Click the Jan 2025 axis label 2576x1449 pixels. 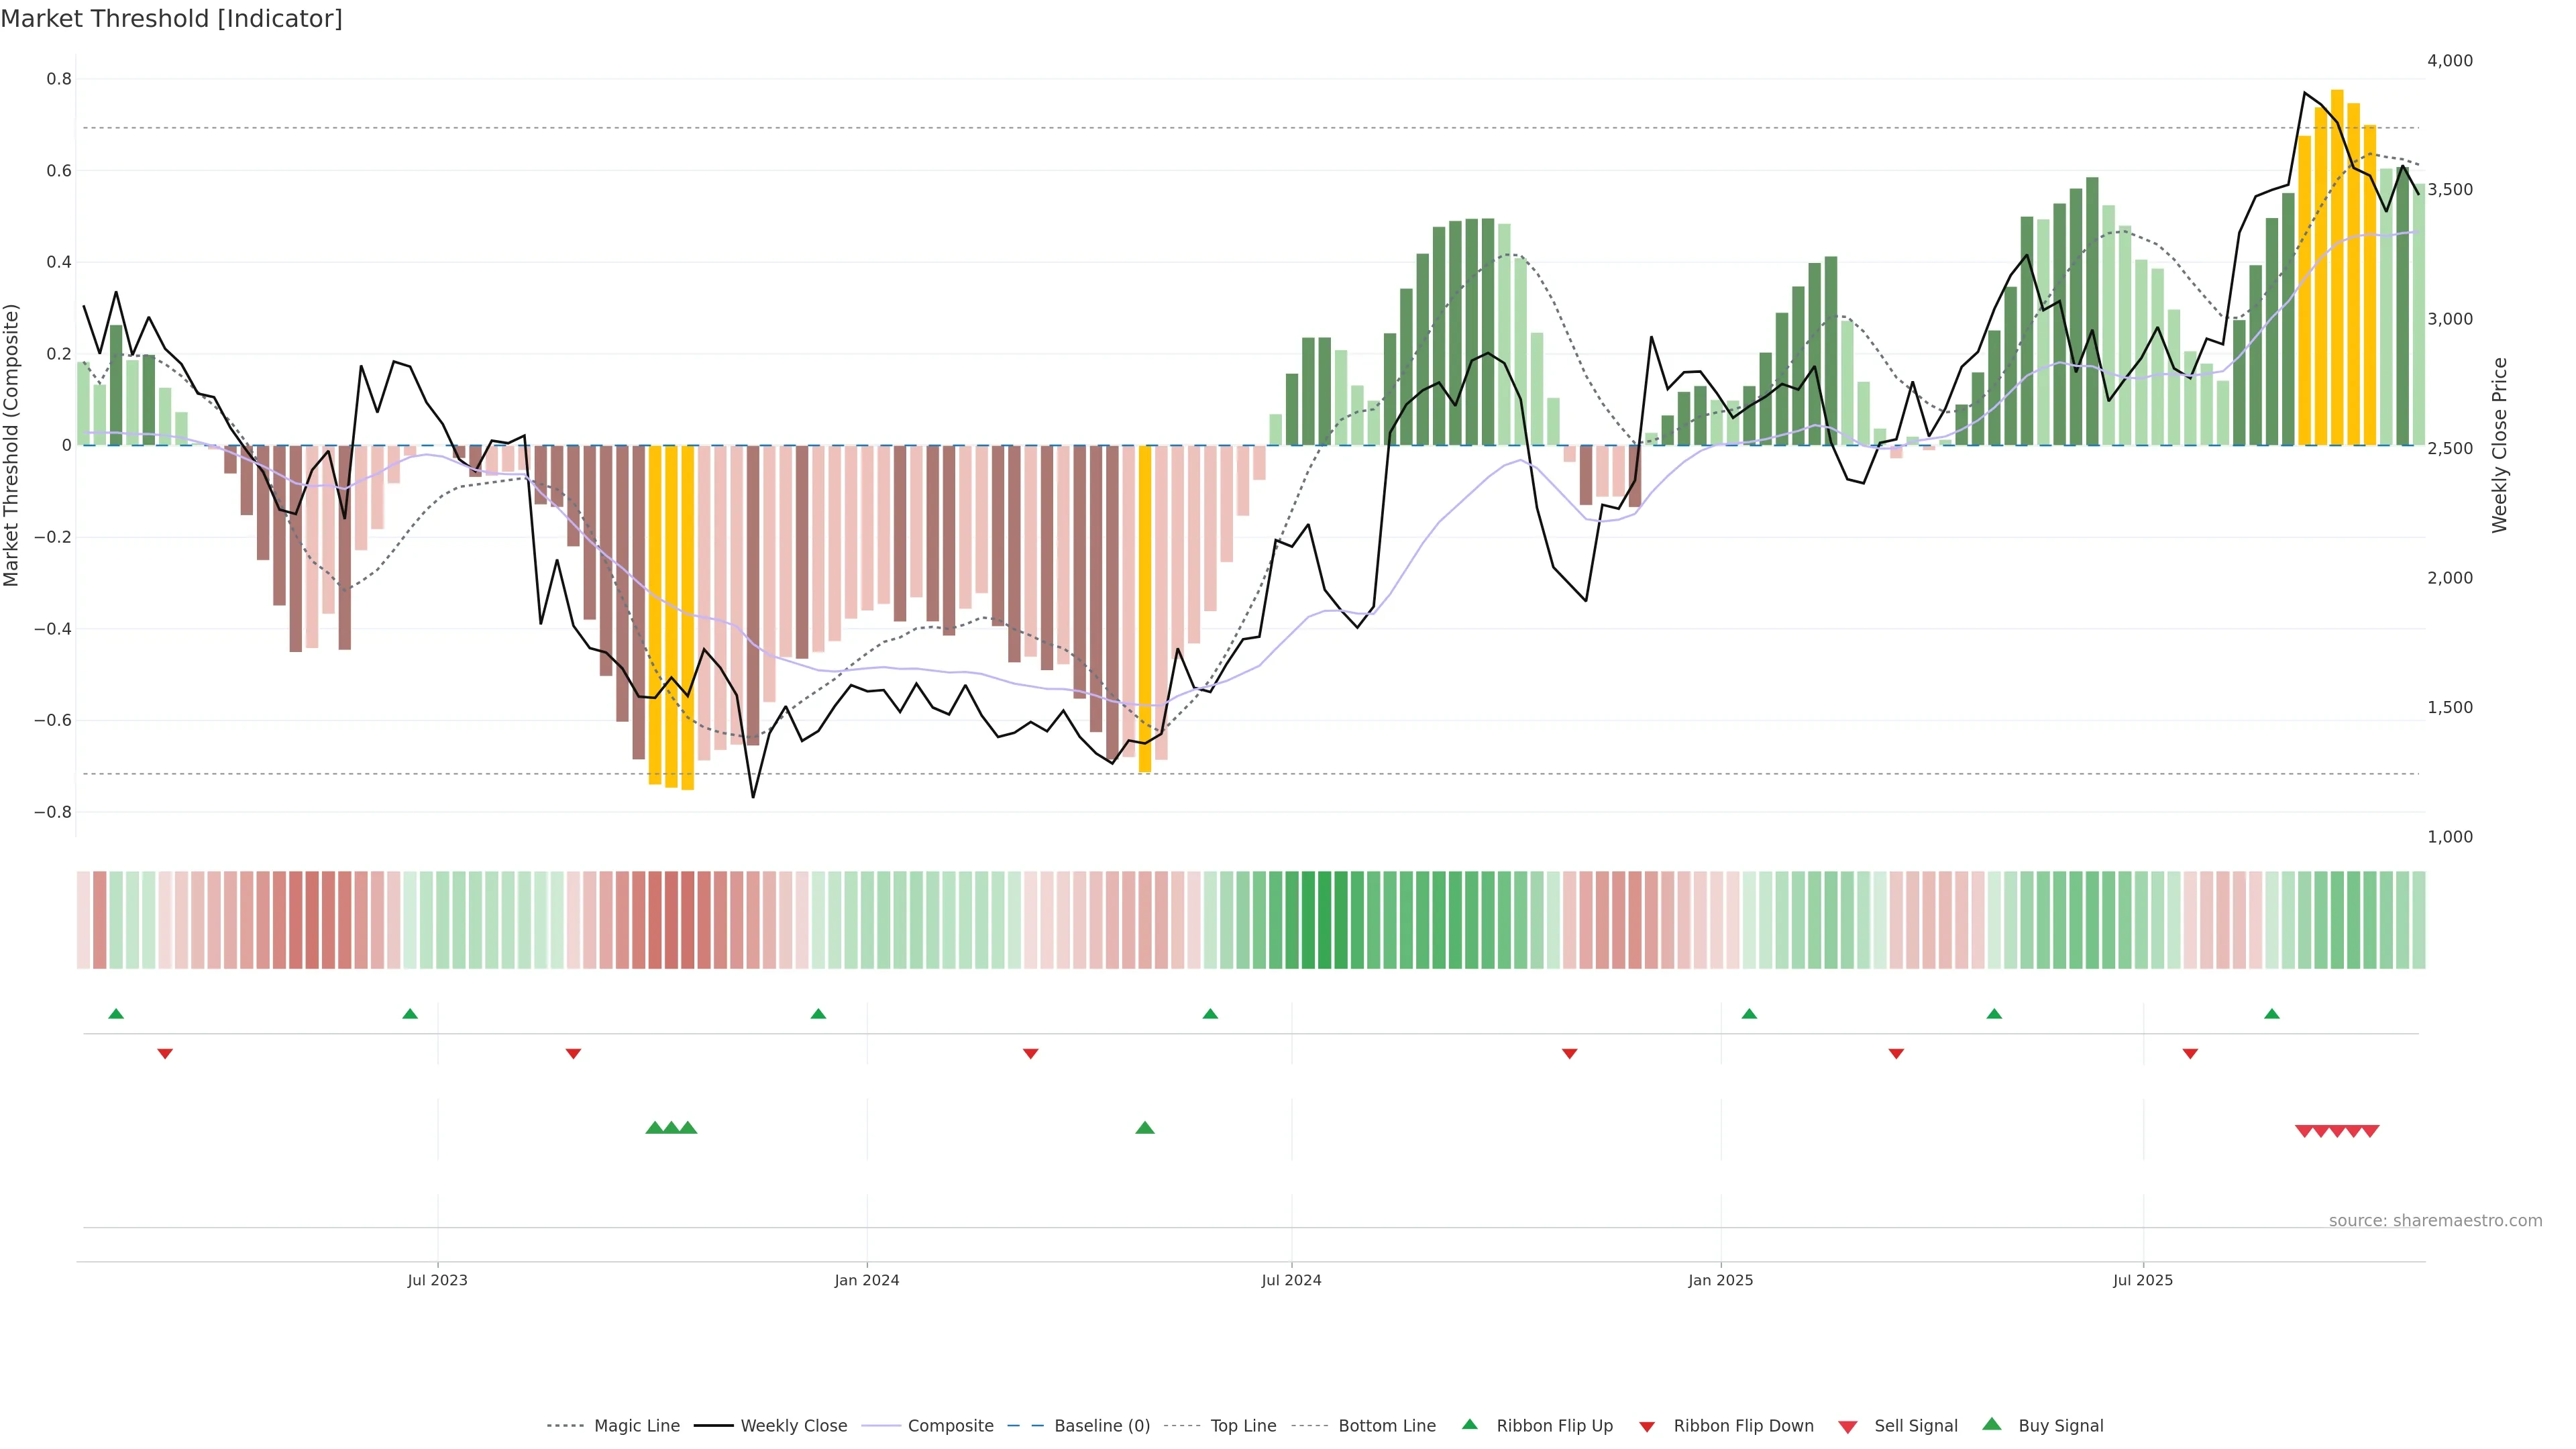(x=1720, y=1280)
